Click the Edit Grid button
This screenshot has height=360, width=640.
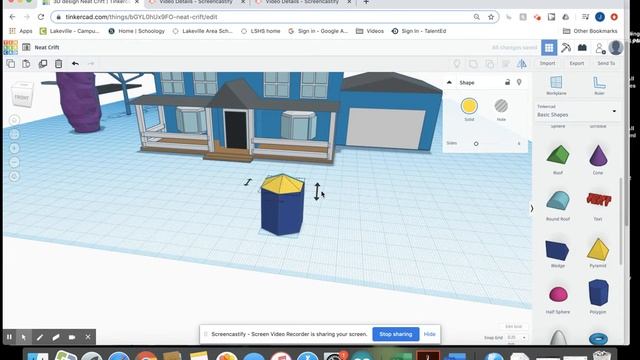(513, 327)
